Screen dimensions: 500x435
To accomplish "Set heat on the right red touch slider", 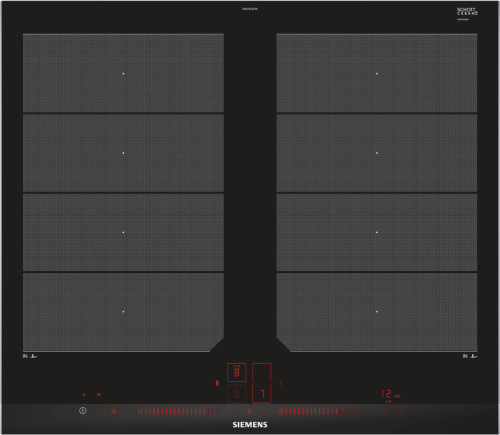I will coord(319,412).
